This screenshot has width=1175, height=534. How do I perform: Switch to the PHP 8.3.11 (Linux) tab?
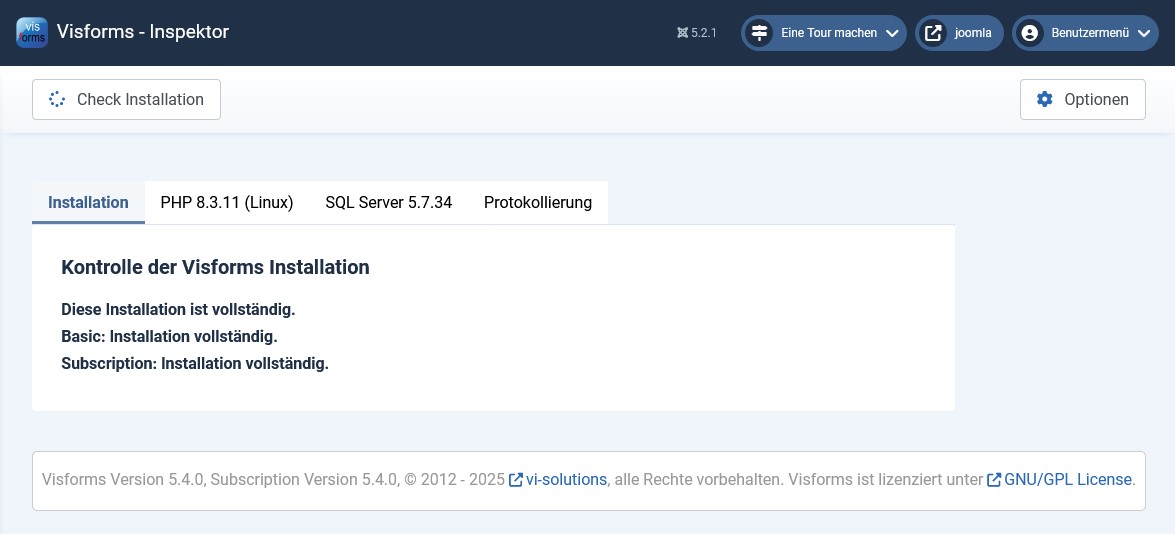point(227,202)
